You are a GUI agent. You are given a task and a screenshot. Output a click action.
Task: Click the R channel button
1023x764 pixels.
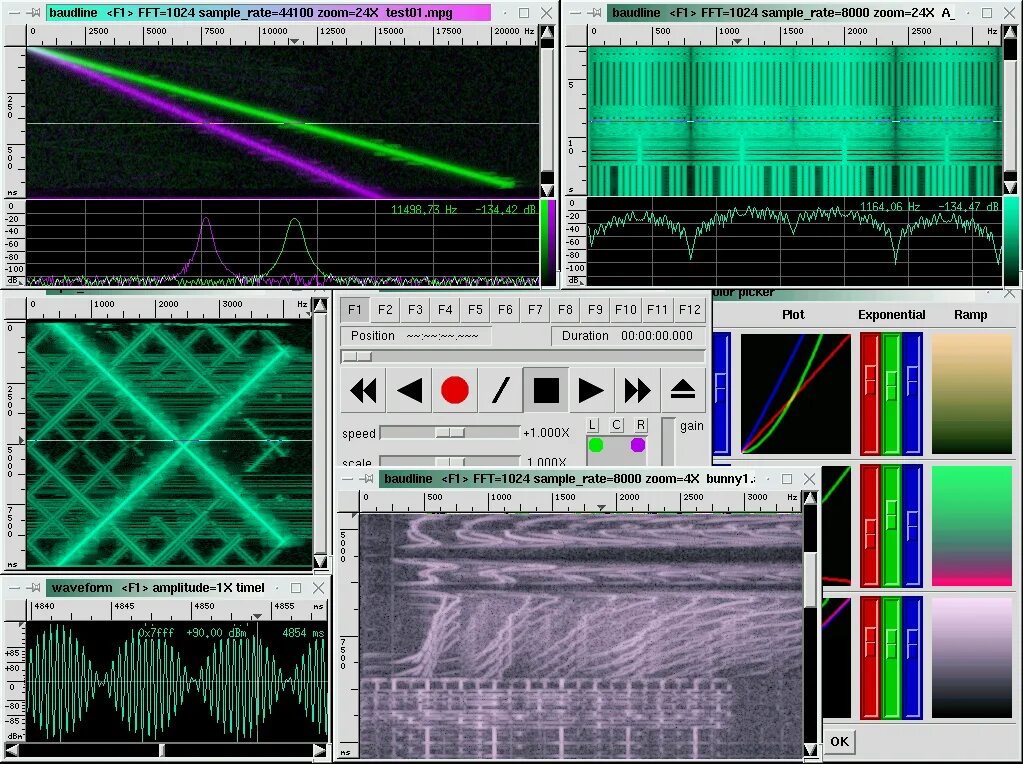click(x=641, y=425)
